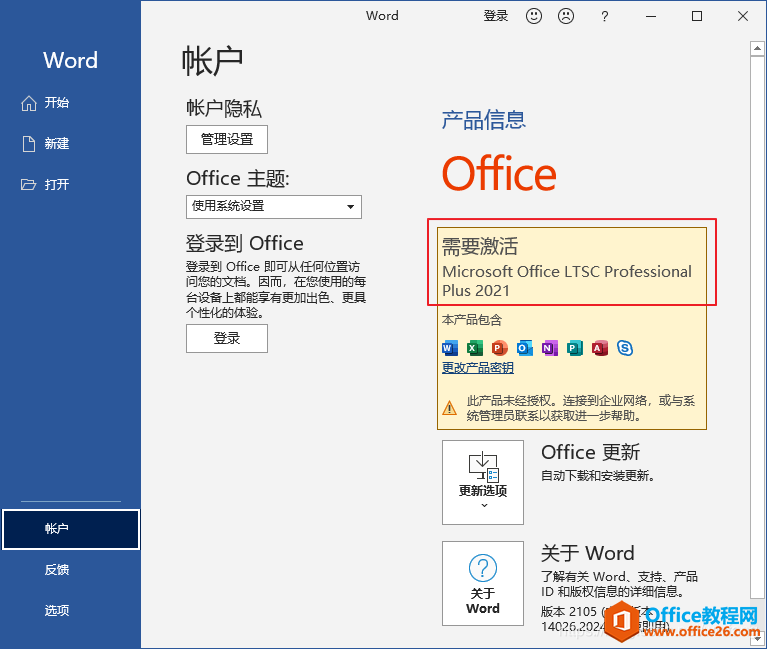Click the PowerPoint icon in product list
Screen dimensions: 767x649
[x=500, y=348]
